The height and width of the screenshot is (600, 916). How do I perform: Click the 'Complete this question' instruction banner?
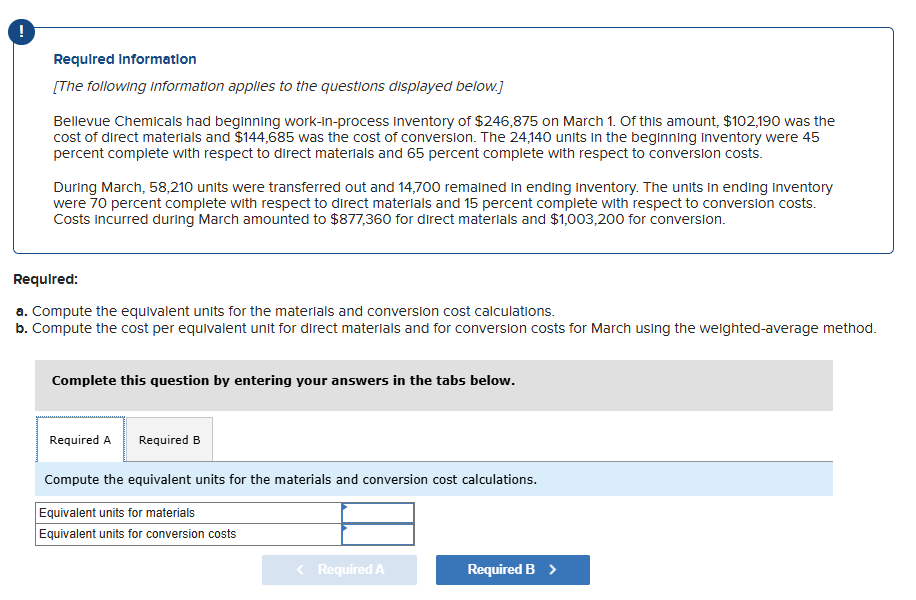coord(283,381)
